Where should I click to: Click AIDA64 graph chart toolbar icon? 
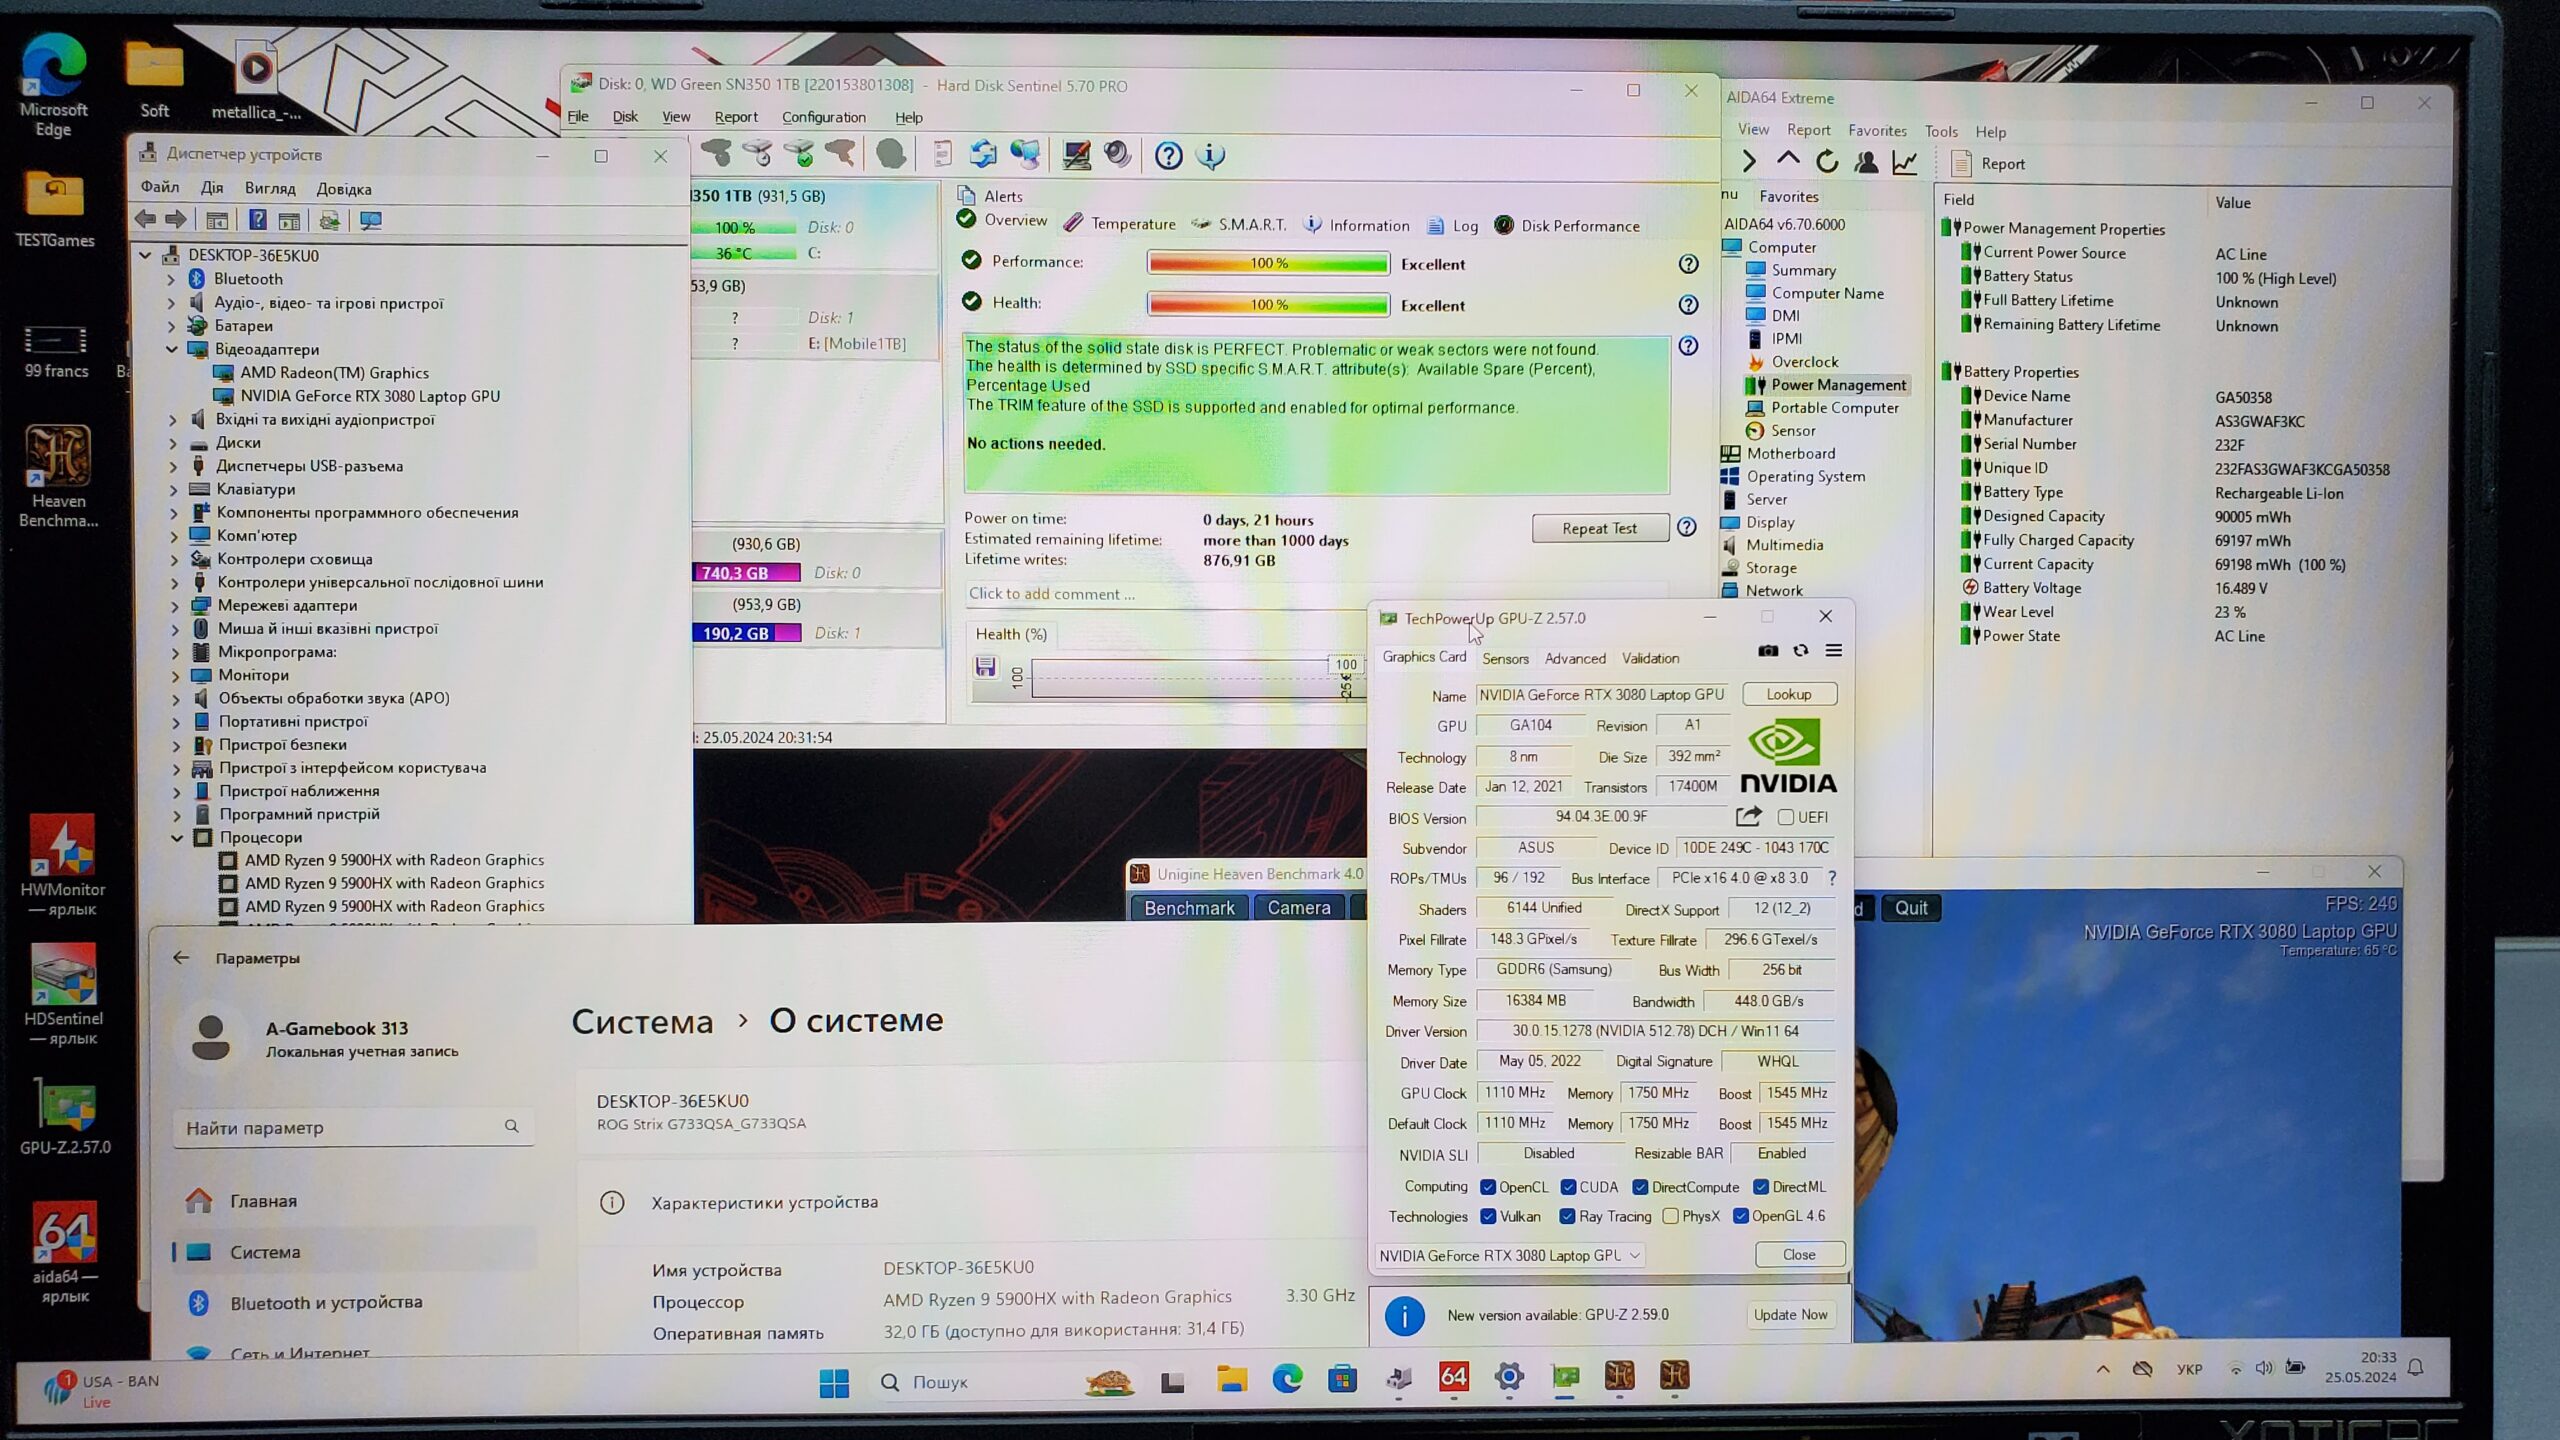pos(1905,162)
